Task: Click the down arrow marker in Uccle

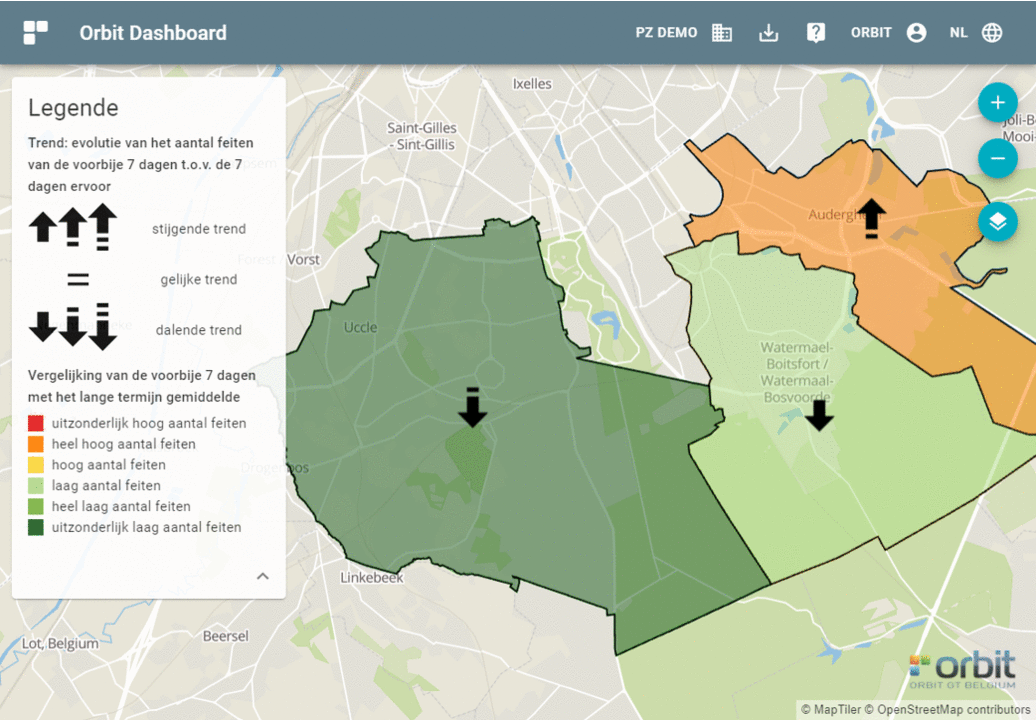Action: pyautogui.click(x=473, y=407)
